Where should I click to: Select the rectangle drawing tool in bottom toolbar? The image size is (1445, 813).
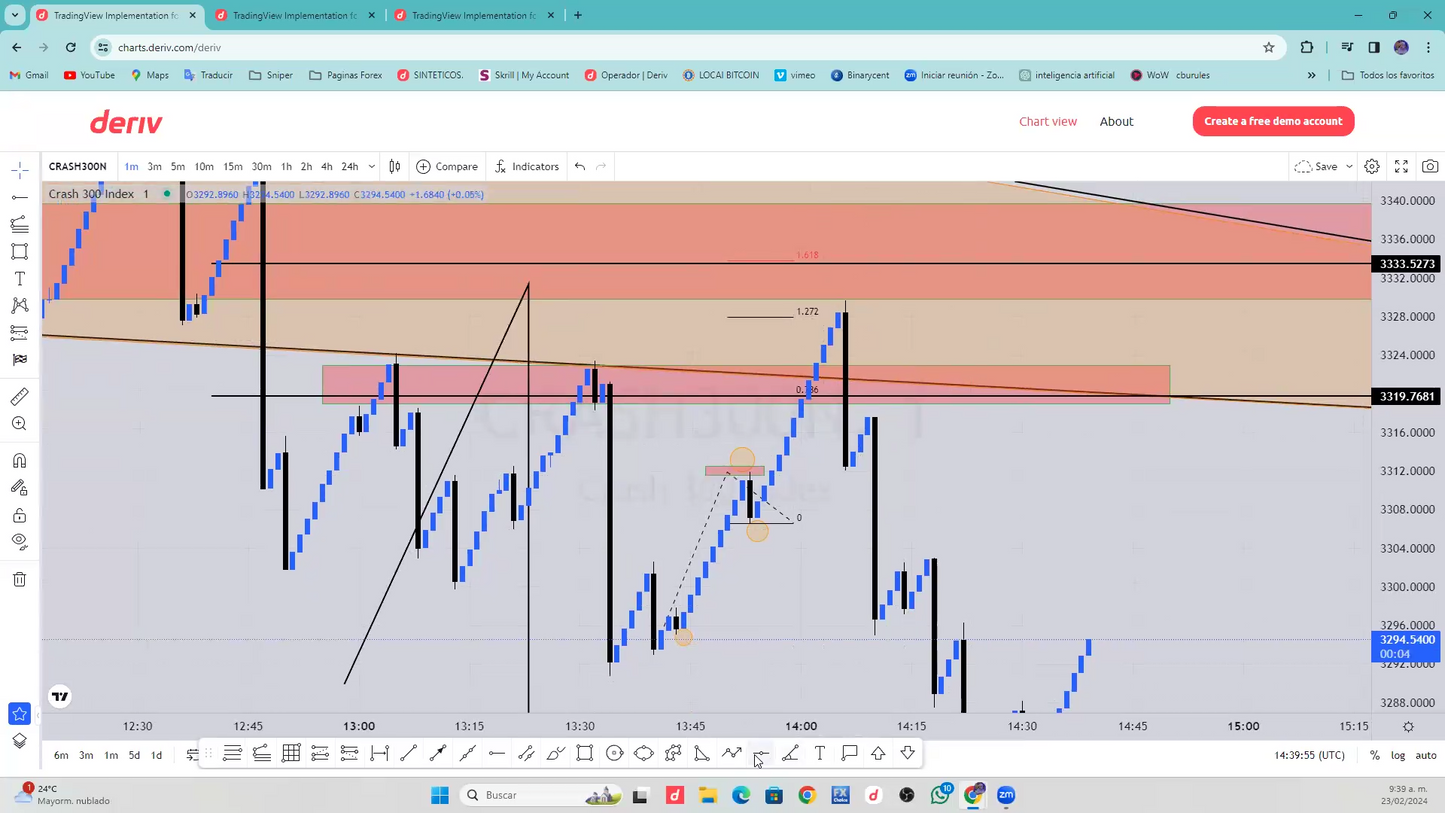(x=584, y=753)
